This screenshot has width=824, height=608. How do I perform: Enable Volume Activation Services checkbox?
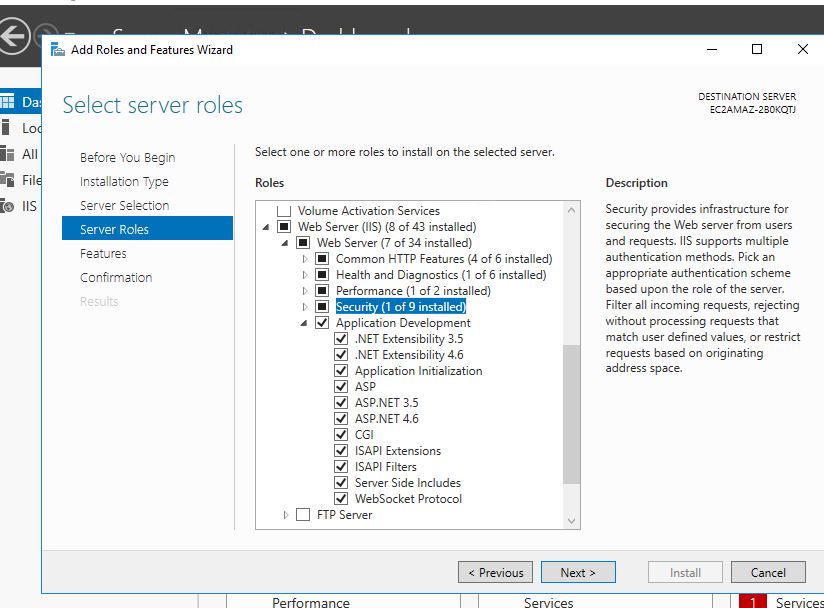pyautogui.click(x=284, y=211)
